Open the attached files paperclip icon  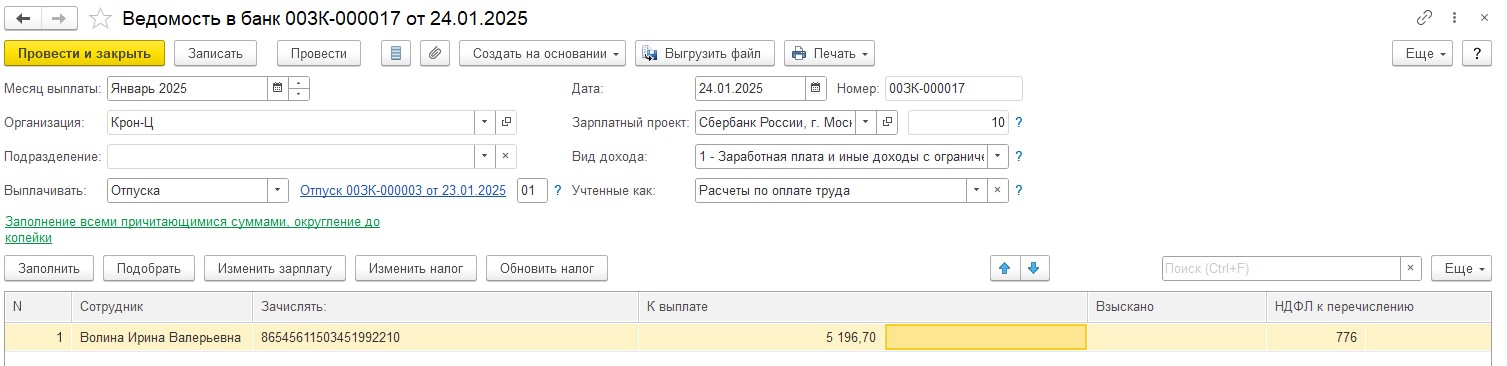(434, 53)
